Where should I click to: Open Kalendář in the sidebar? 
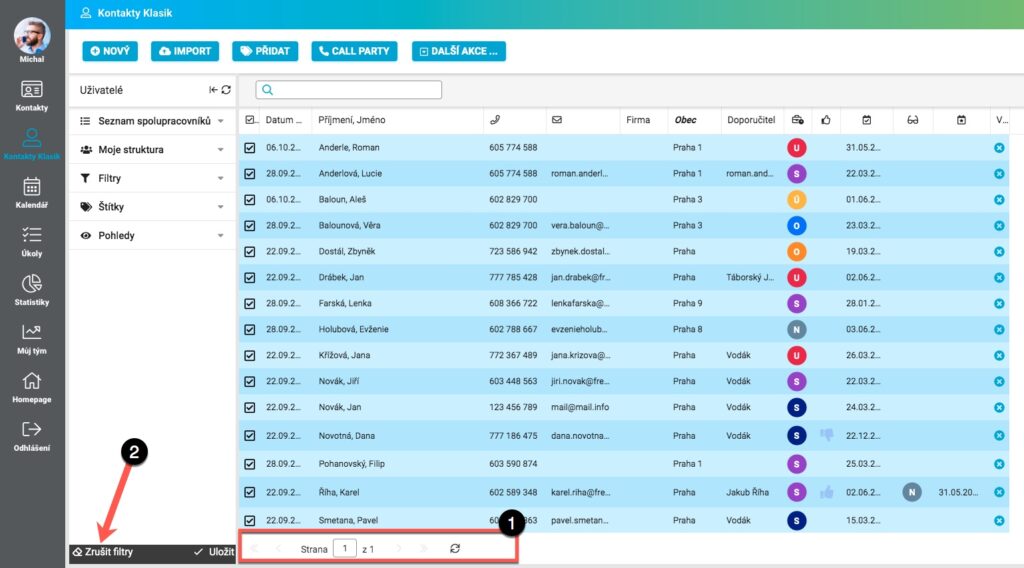pyautogui.click(x=31, y=193)
